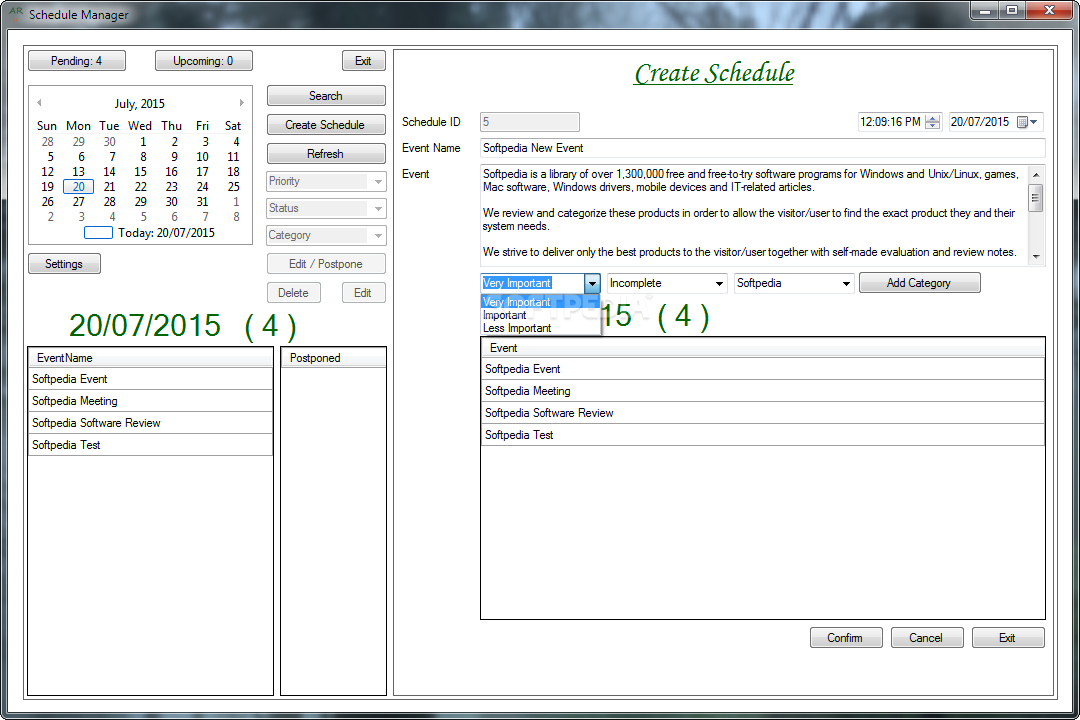Open the Softpedia category dropdown
This screenshot has height=720, width=1080.
click(846, 283)
